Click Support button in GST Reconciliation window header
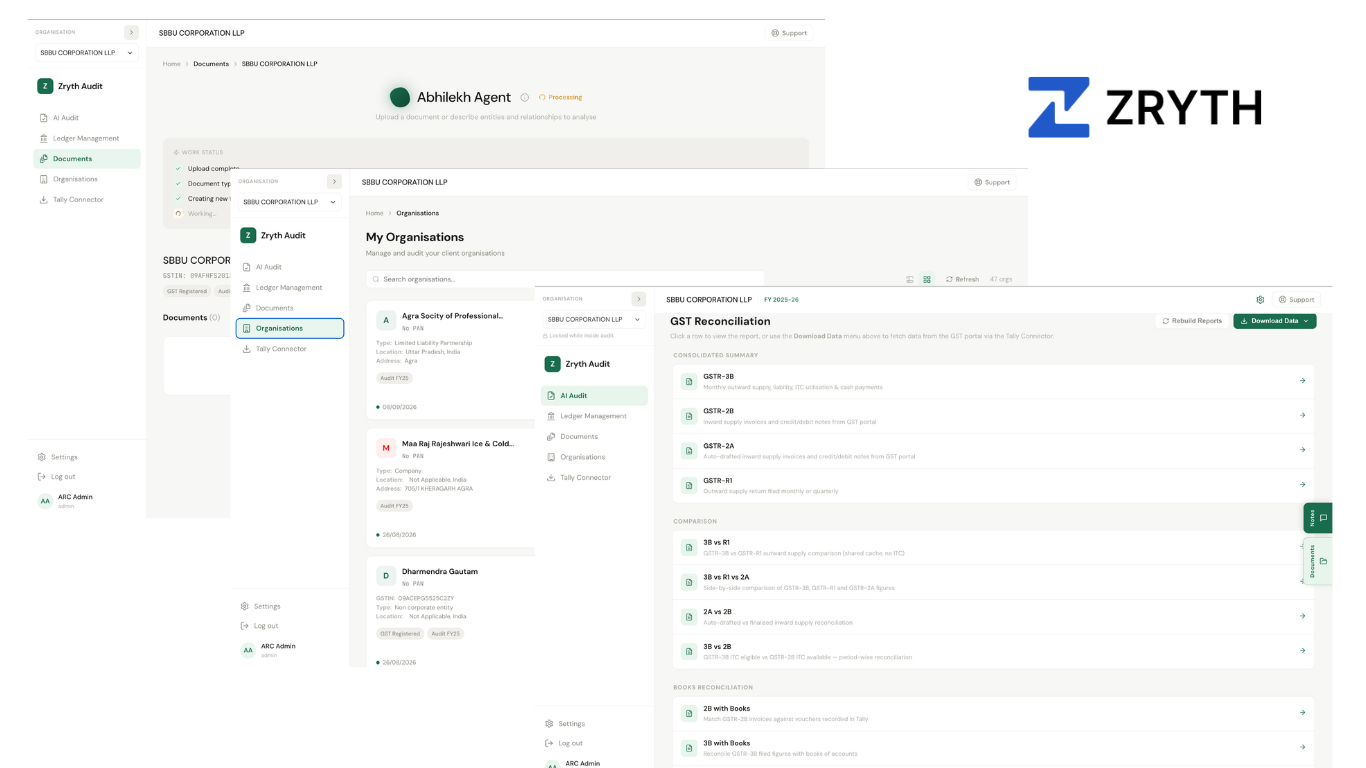Viewport: 1366px width, 768px height. click(x=1296, y=299)
